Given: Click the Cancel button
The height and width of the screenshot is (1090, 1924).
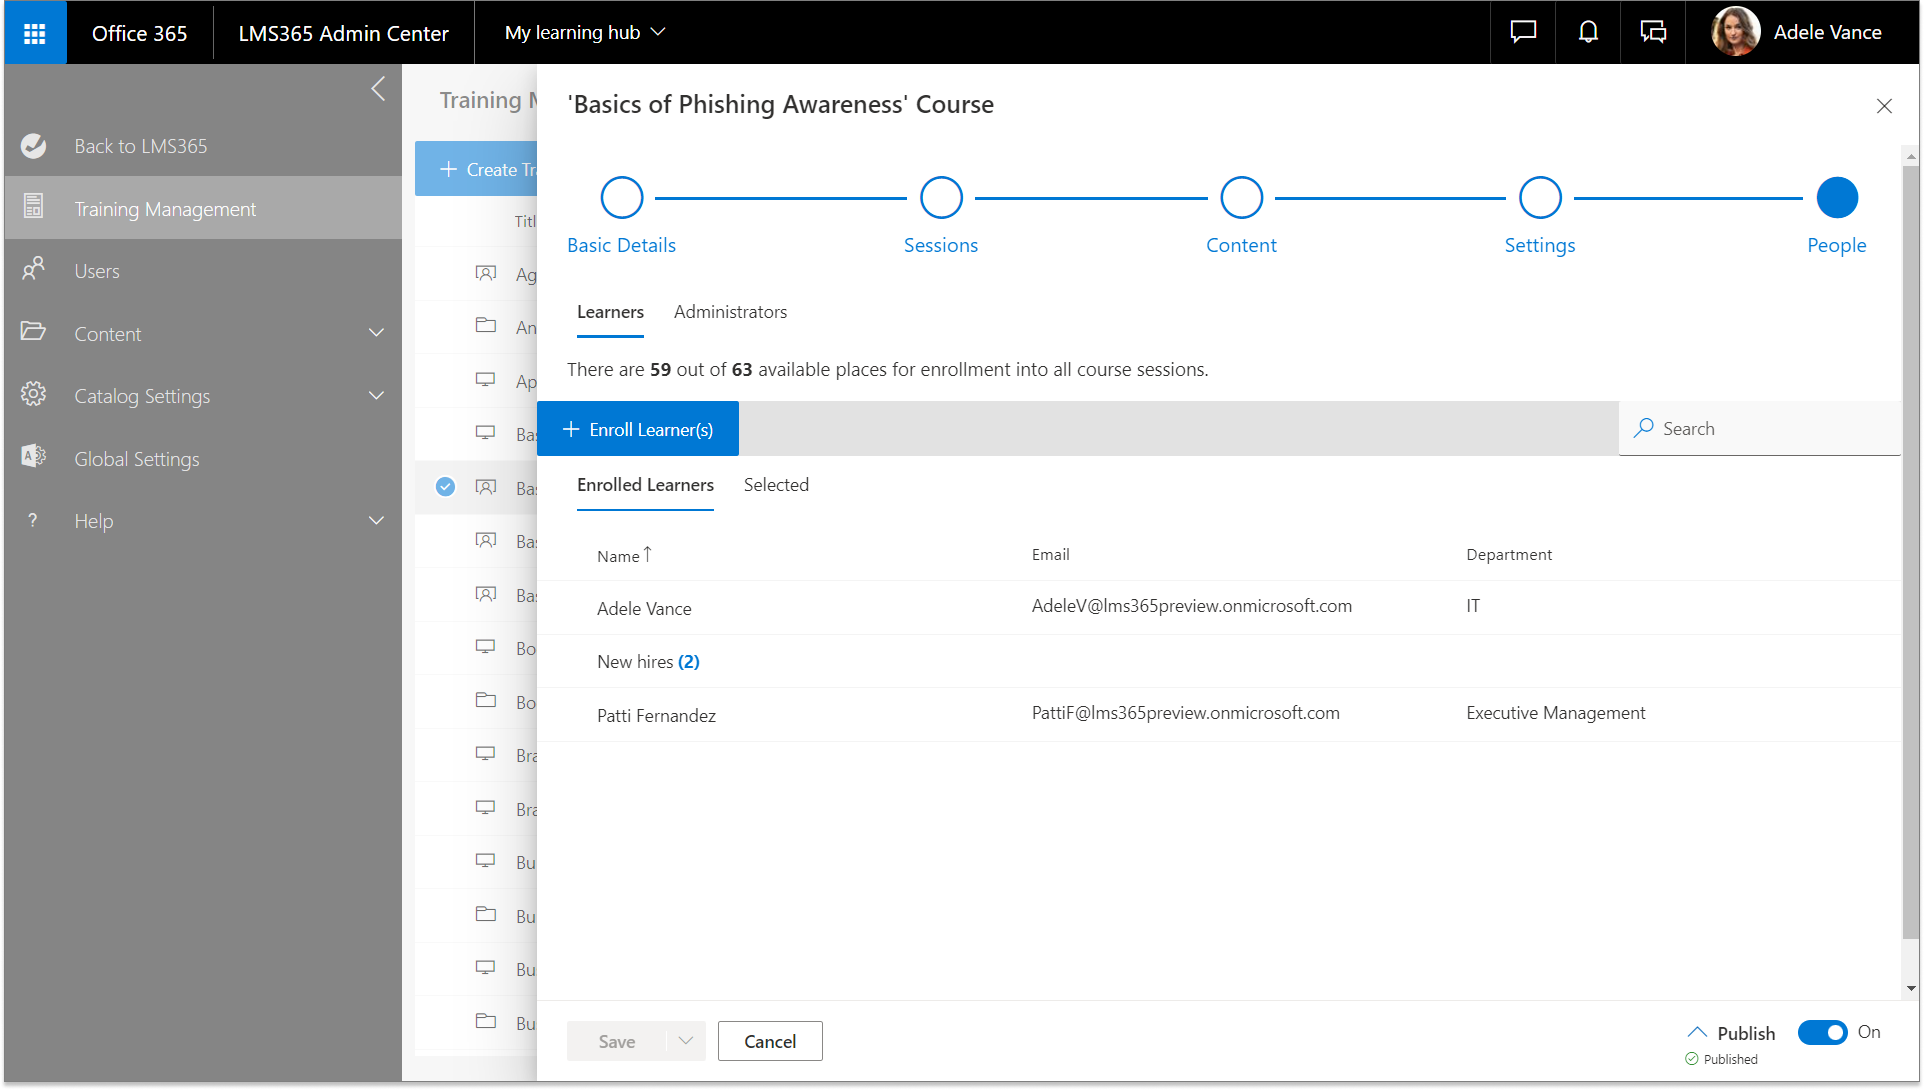Looking at the screenshot, I should [770, 1041].
